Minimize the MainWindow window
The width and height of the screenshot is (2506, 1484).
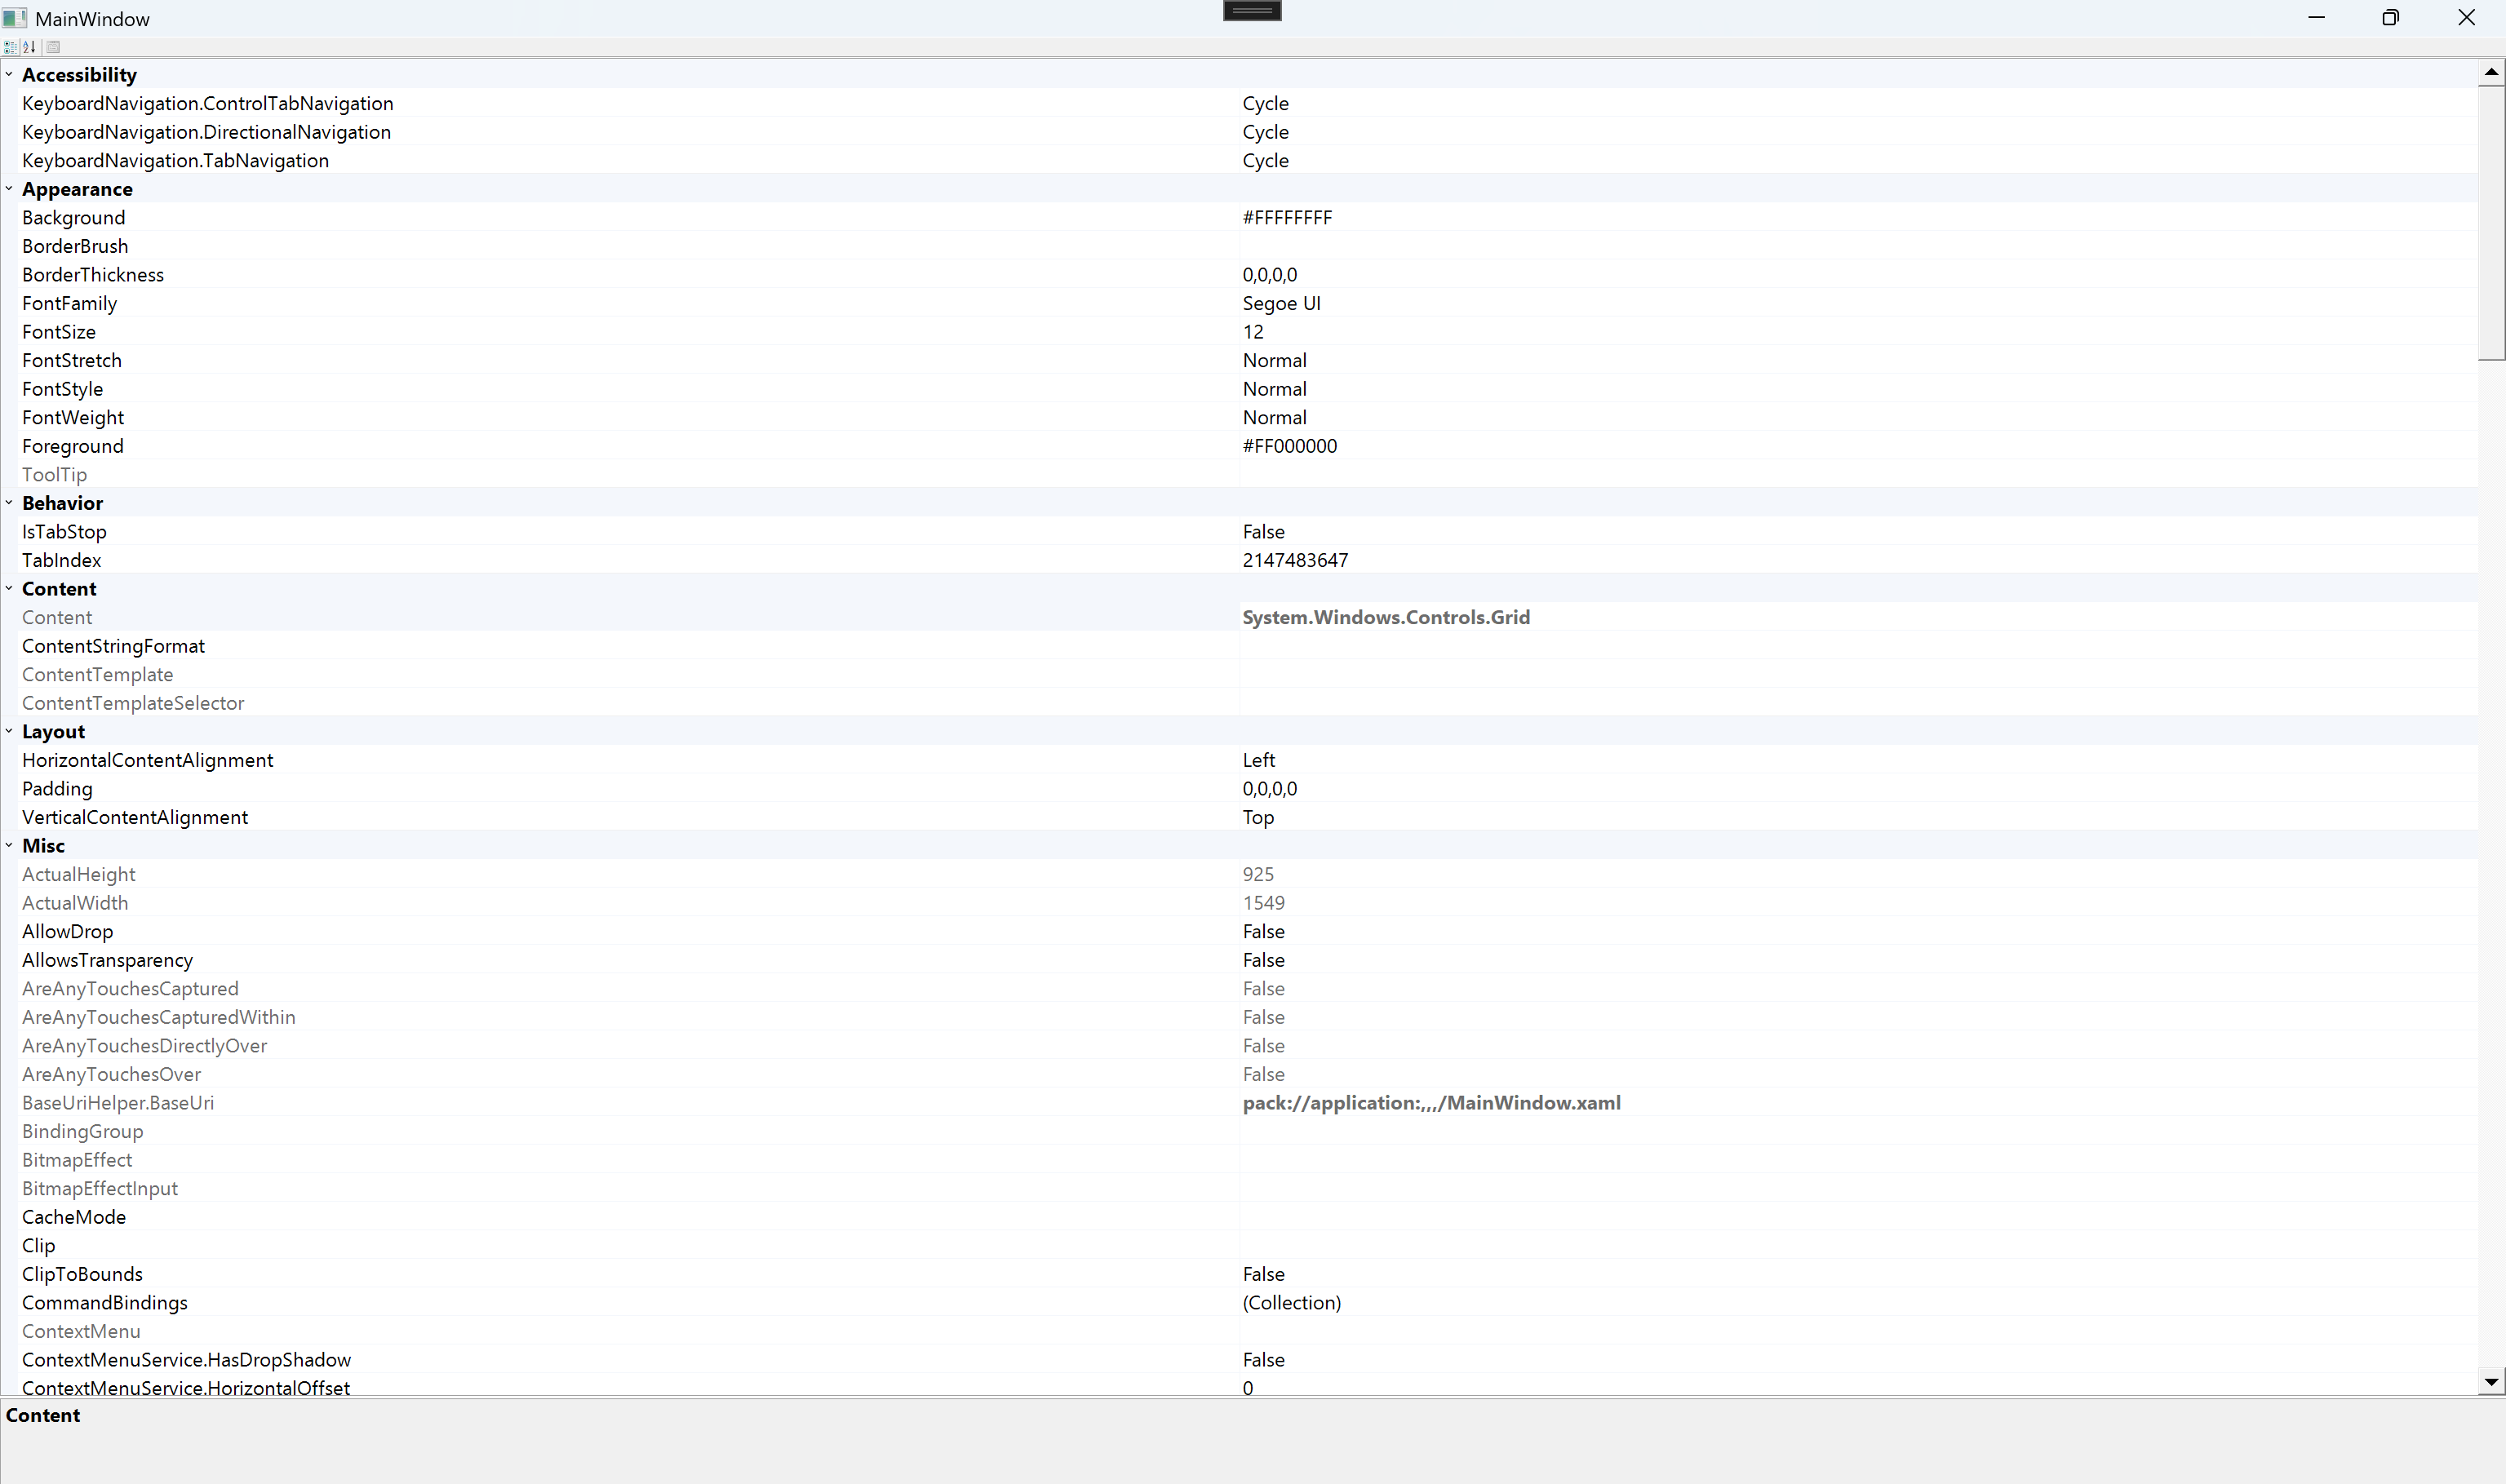[2316, 18]
